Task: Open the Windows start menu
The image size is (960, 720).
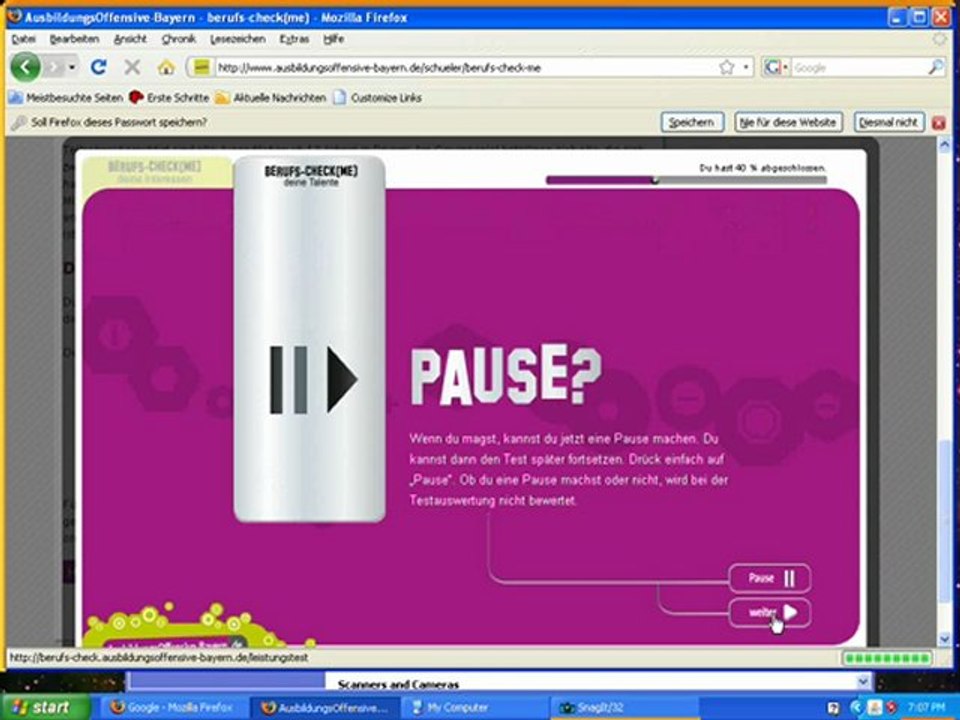Action: tap(41, 708)
